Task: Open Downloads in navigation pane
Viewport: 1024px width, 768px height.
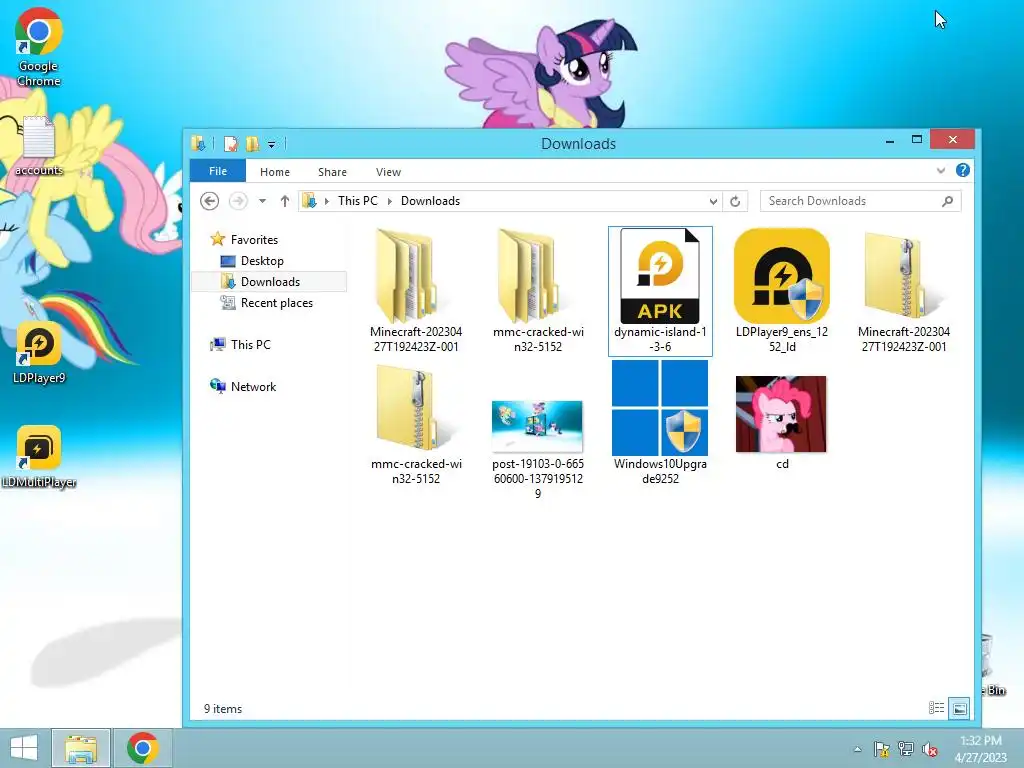Action: tap(270, 281)
